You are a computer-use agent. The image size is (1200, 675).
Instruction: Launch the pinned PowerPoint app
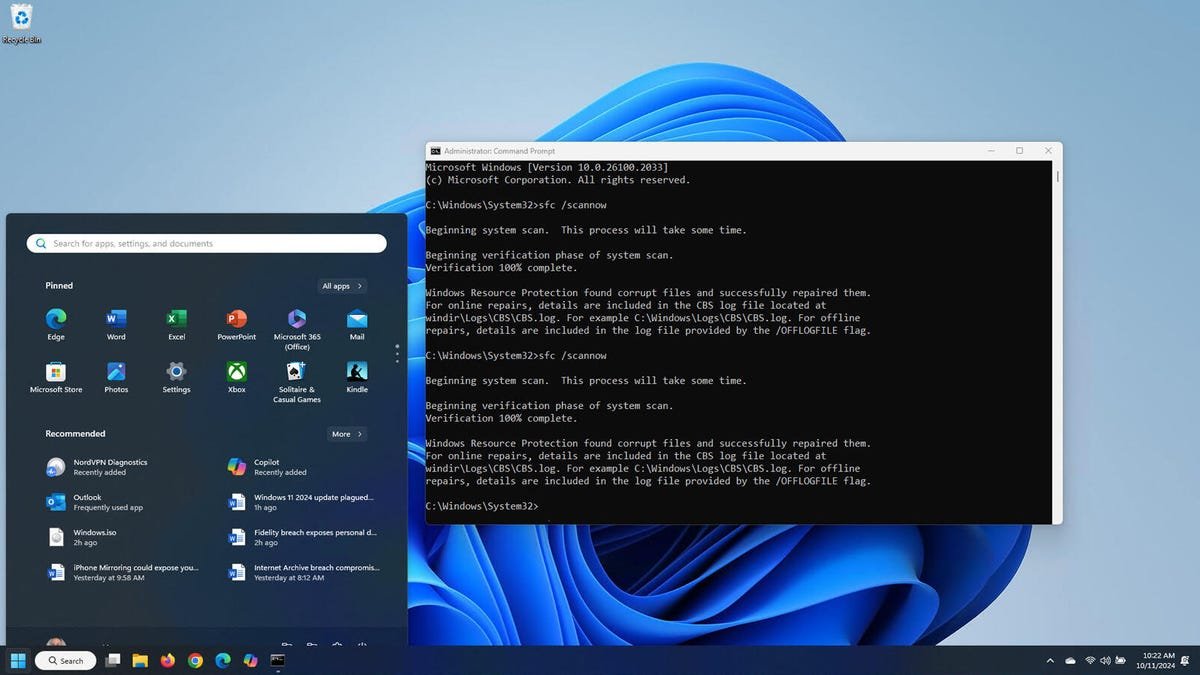237,324
